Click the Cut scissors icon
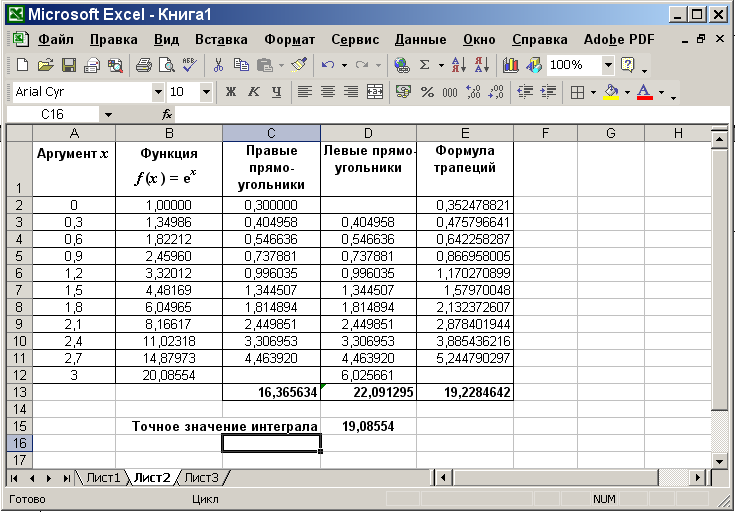The height and width of the screenshot is (512, 735). 218,65
